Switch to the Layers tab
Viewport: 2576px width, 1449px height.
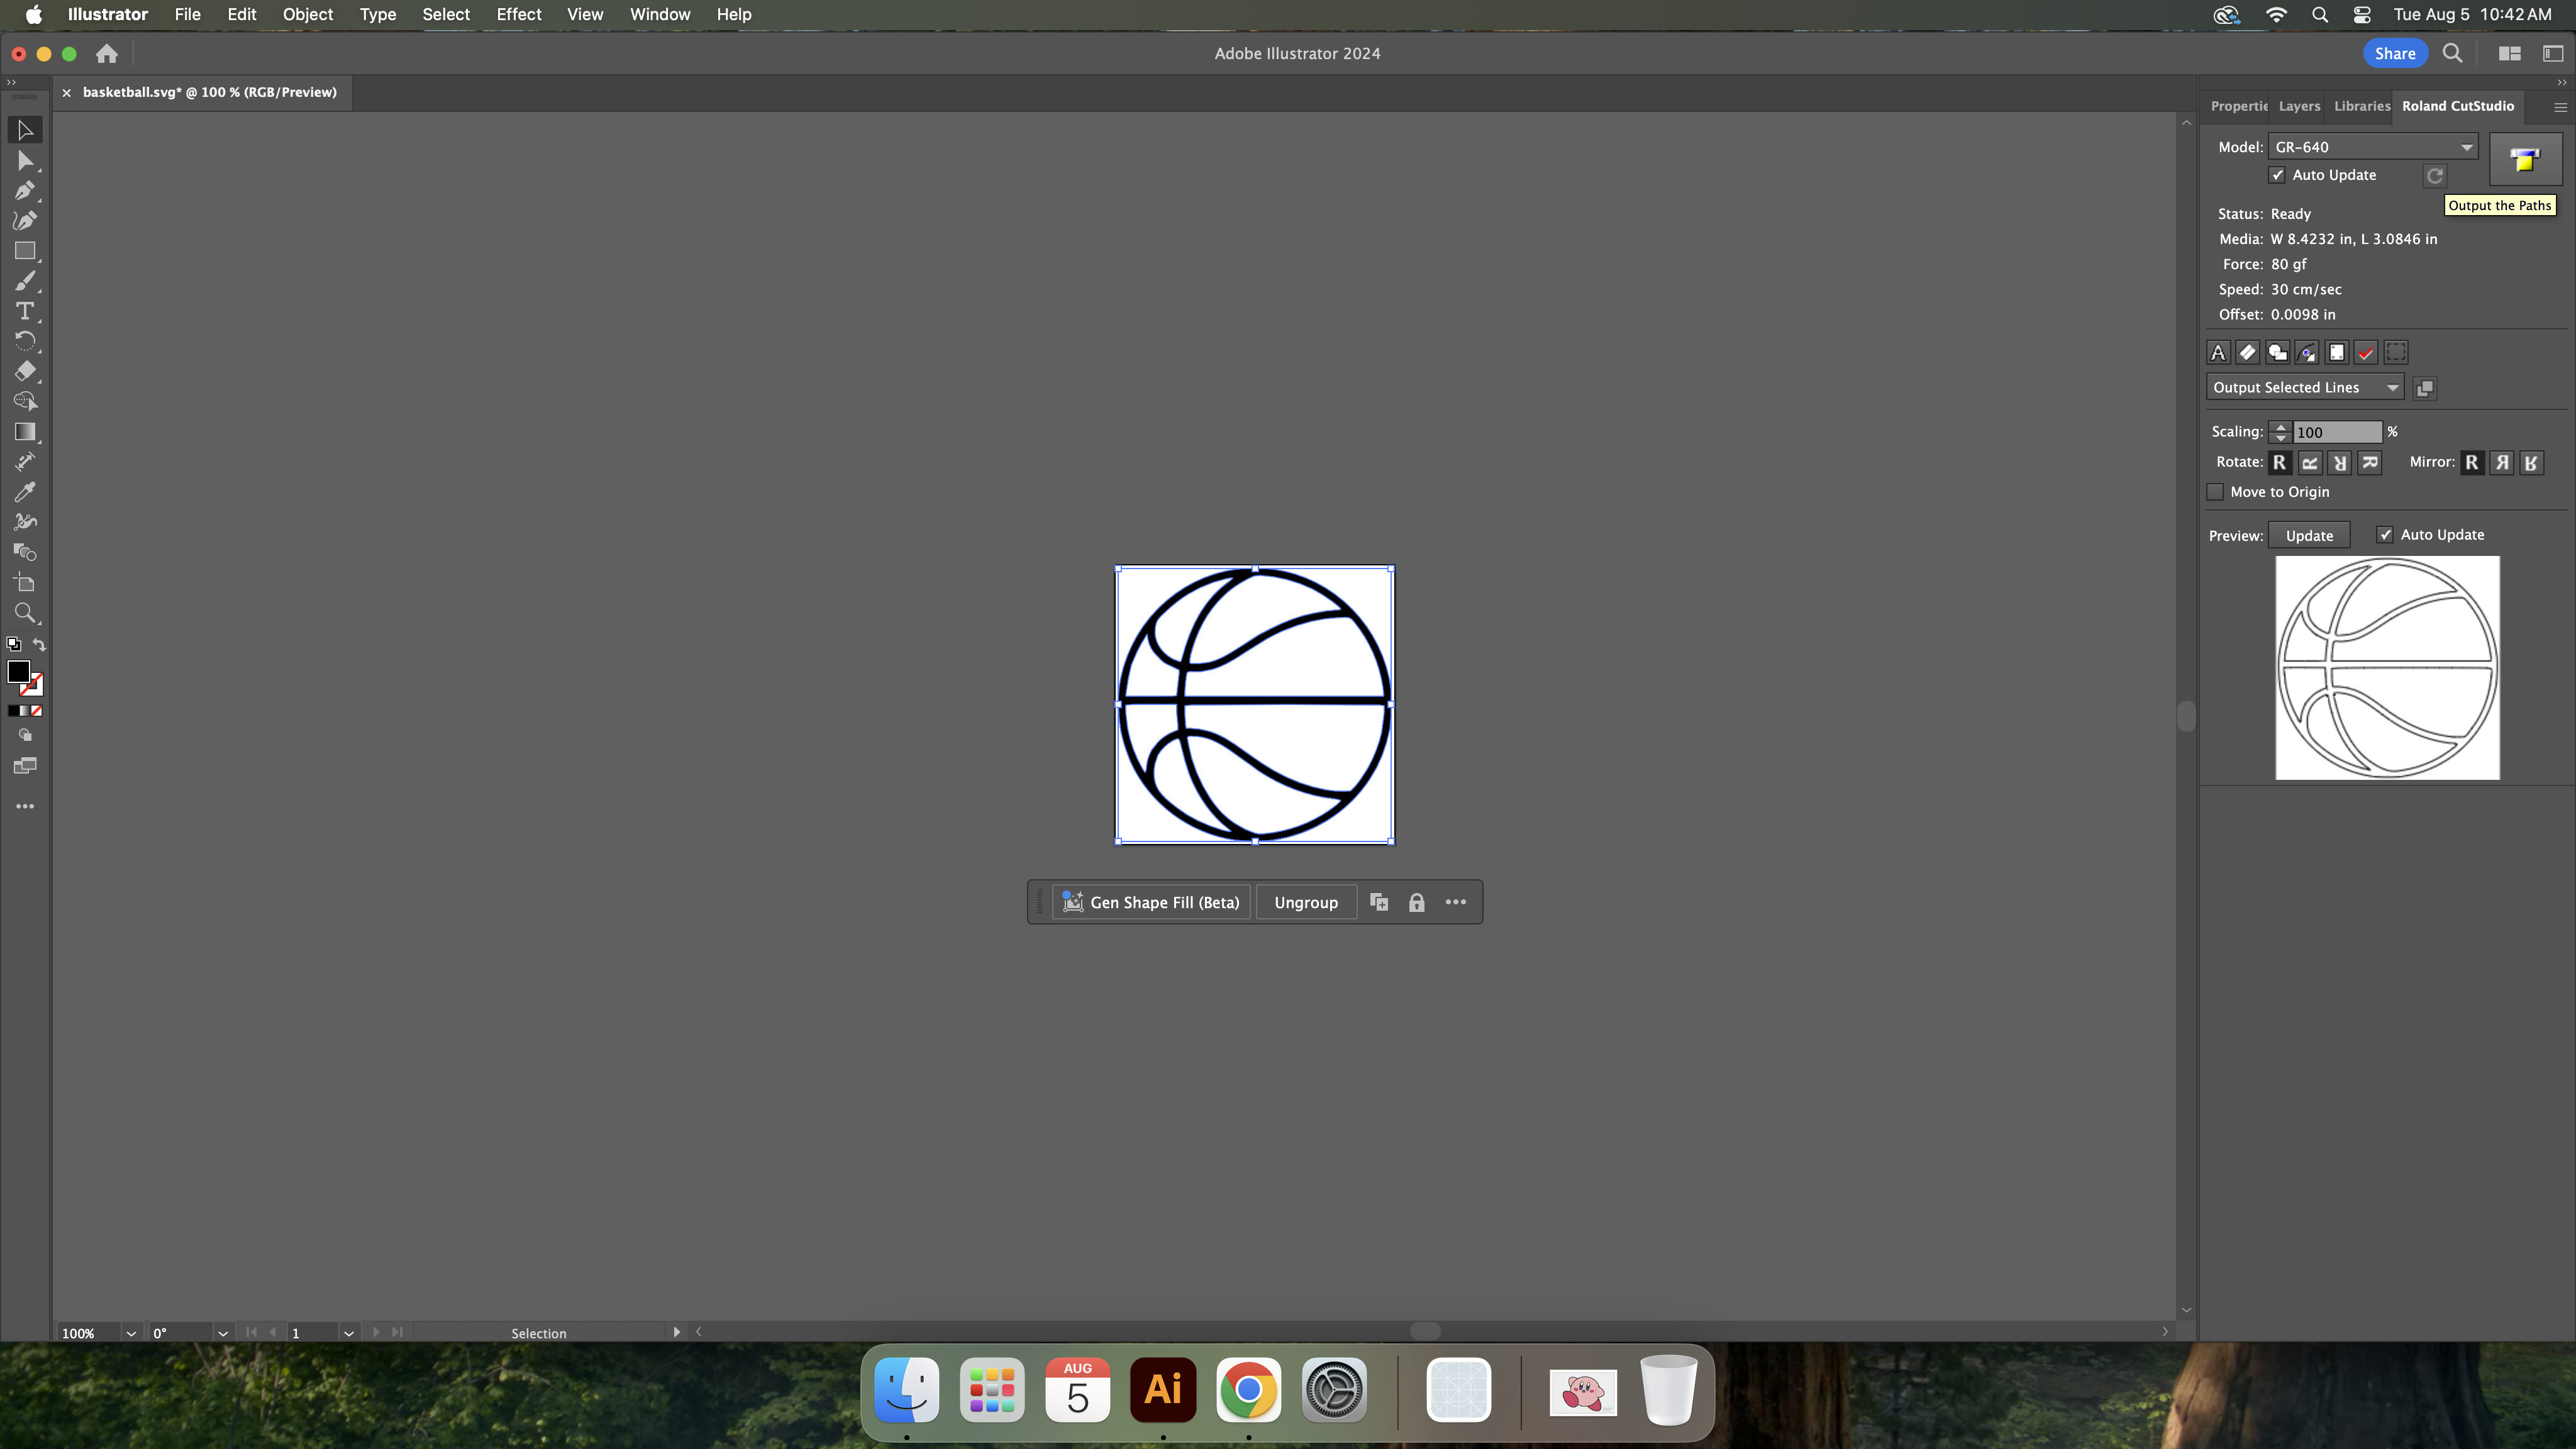[x=2298, y=106]
